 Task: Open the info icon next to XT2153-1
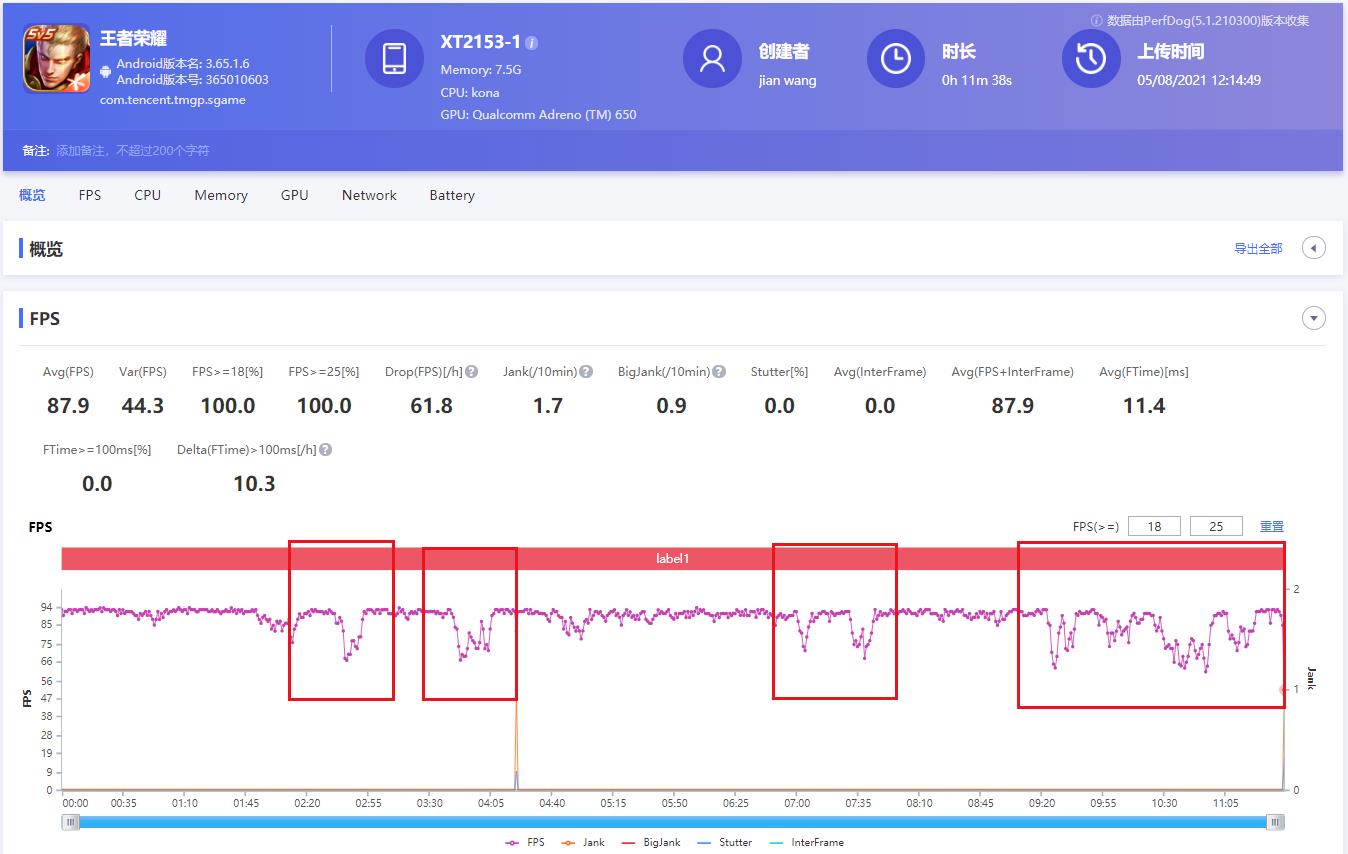[x=531, y=43]
